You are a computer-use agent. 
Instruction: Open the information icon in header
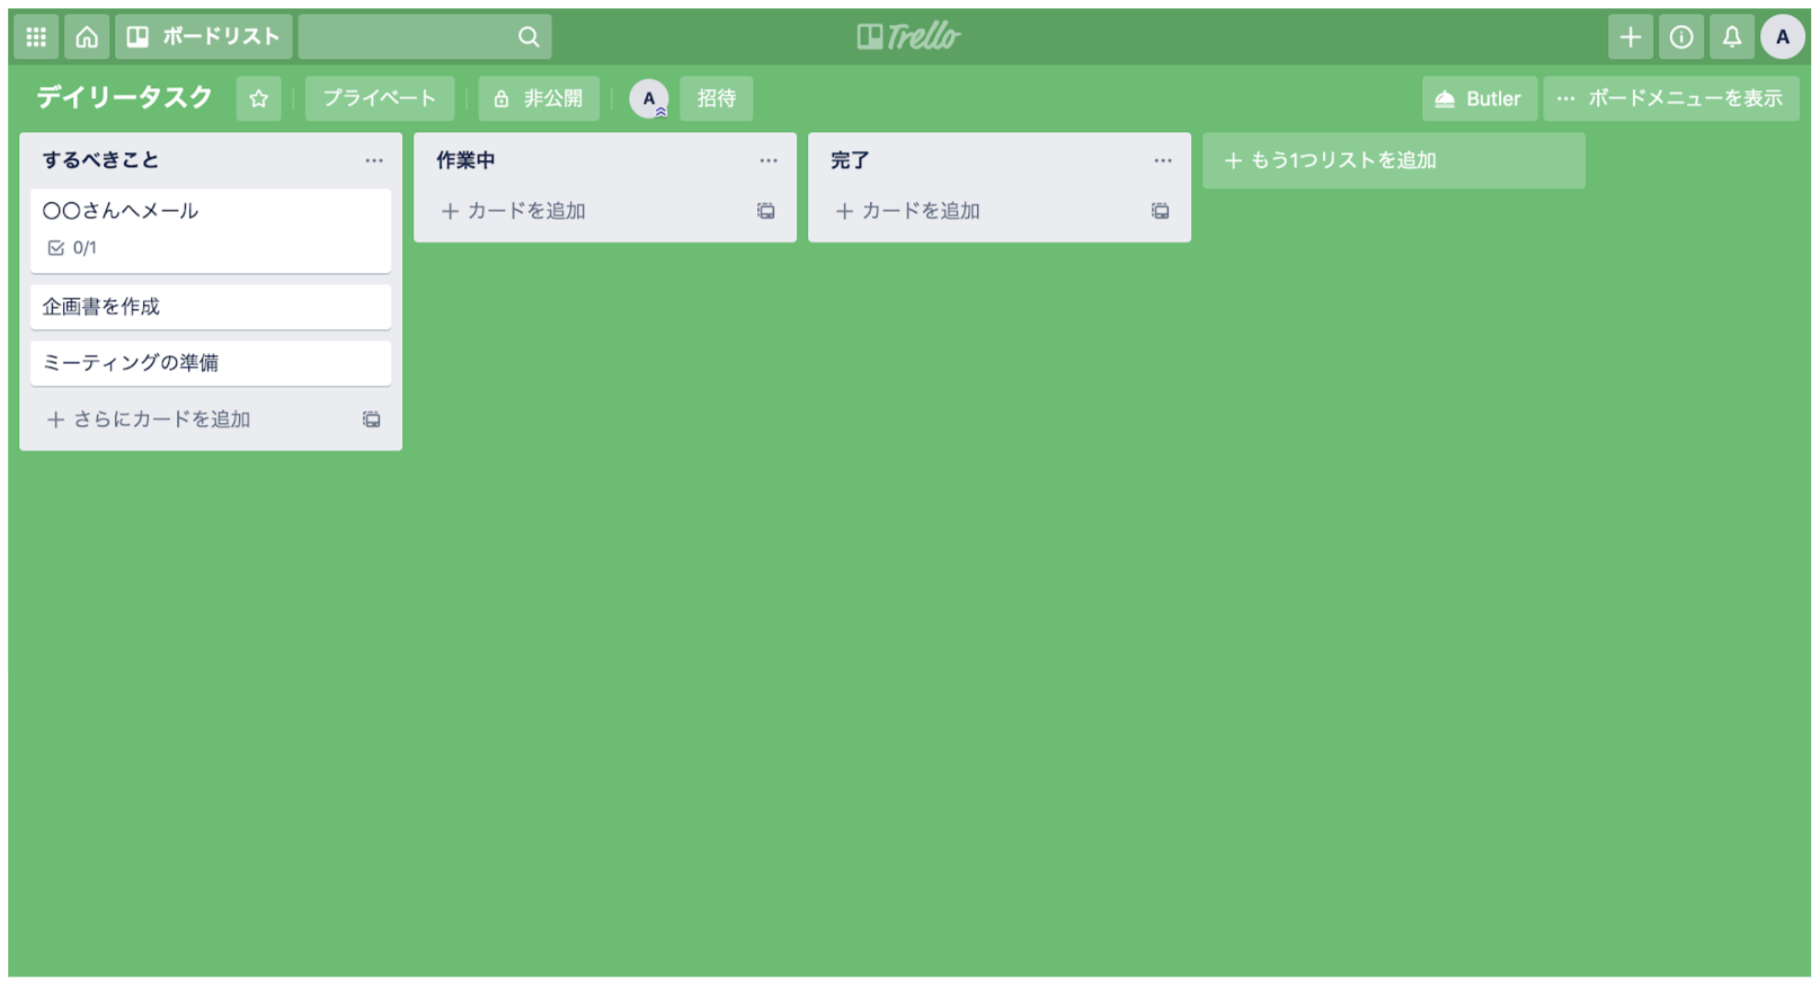1681,37
